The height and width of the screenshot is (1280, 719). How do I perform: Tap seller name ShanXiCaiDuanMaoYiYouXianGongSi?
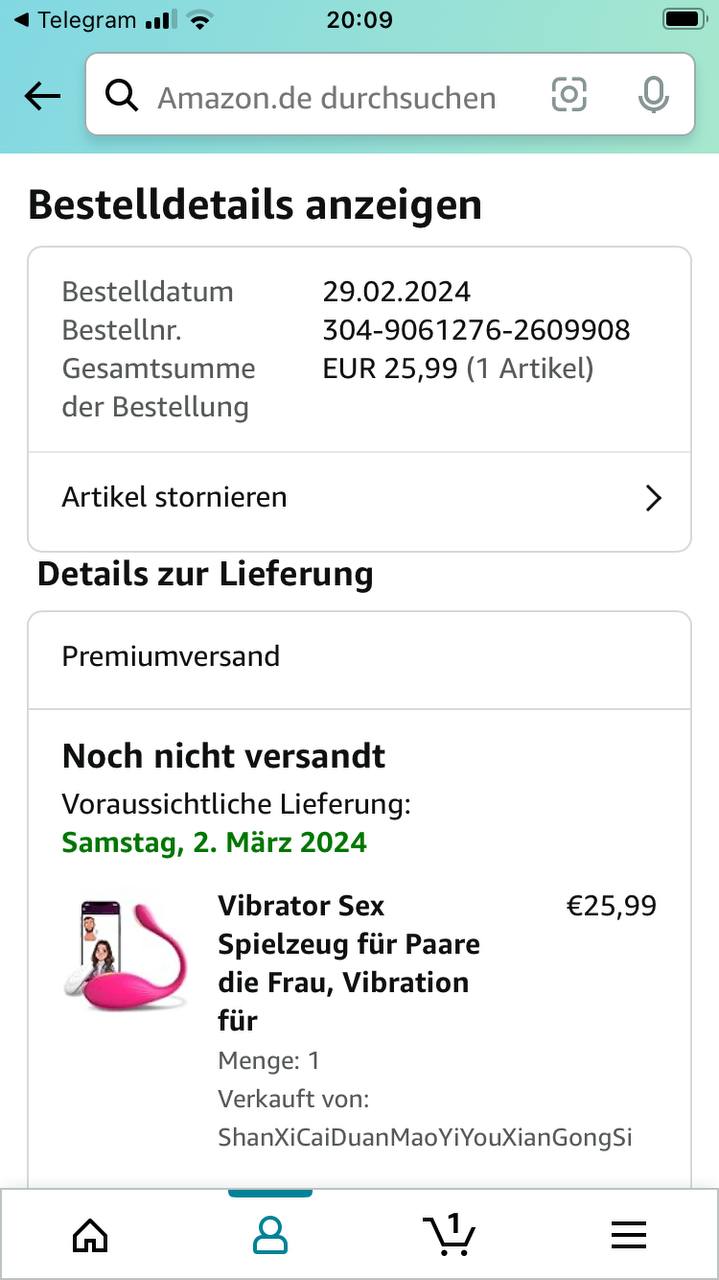click(425, 1138)
